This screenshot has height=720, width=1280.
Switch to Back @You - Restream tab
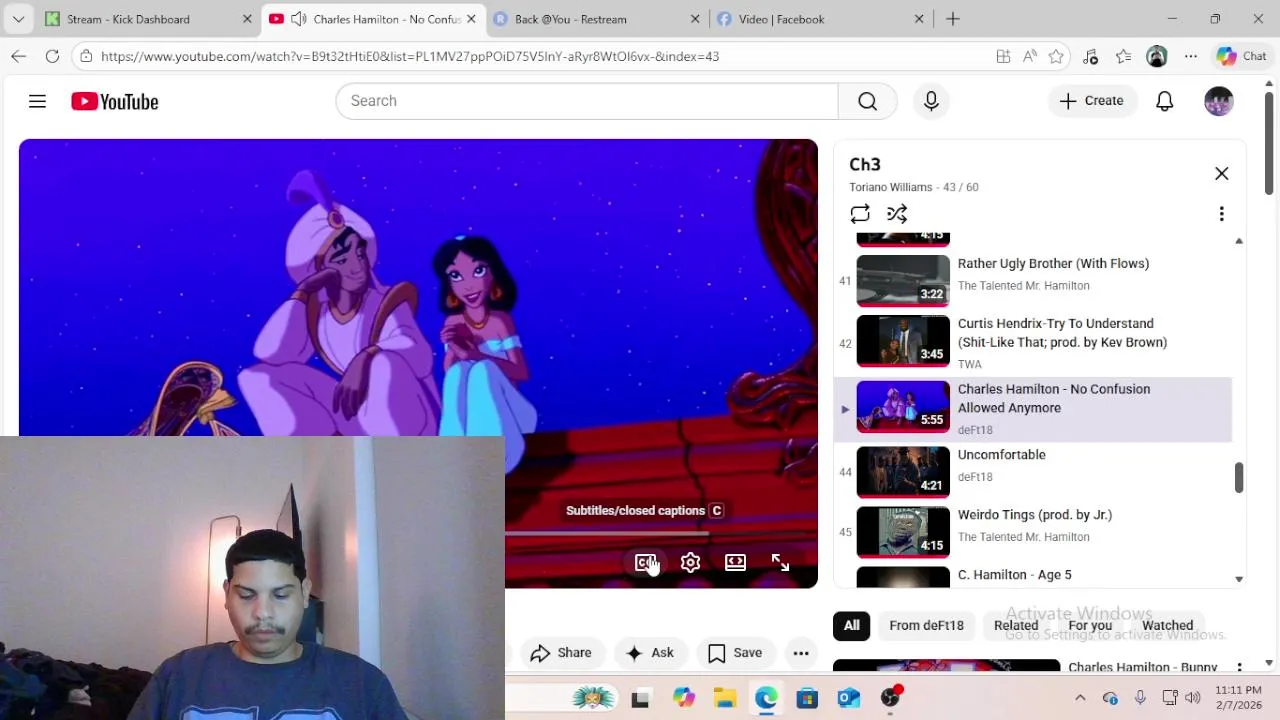pyautogui.click(x=597, y=19)
